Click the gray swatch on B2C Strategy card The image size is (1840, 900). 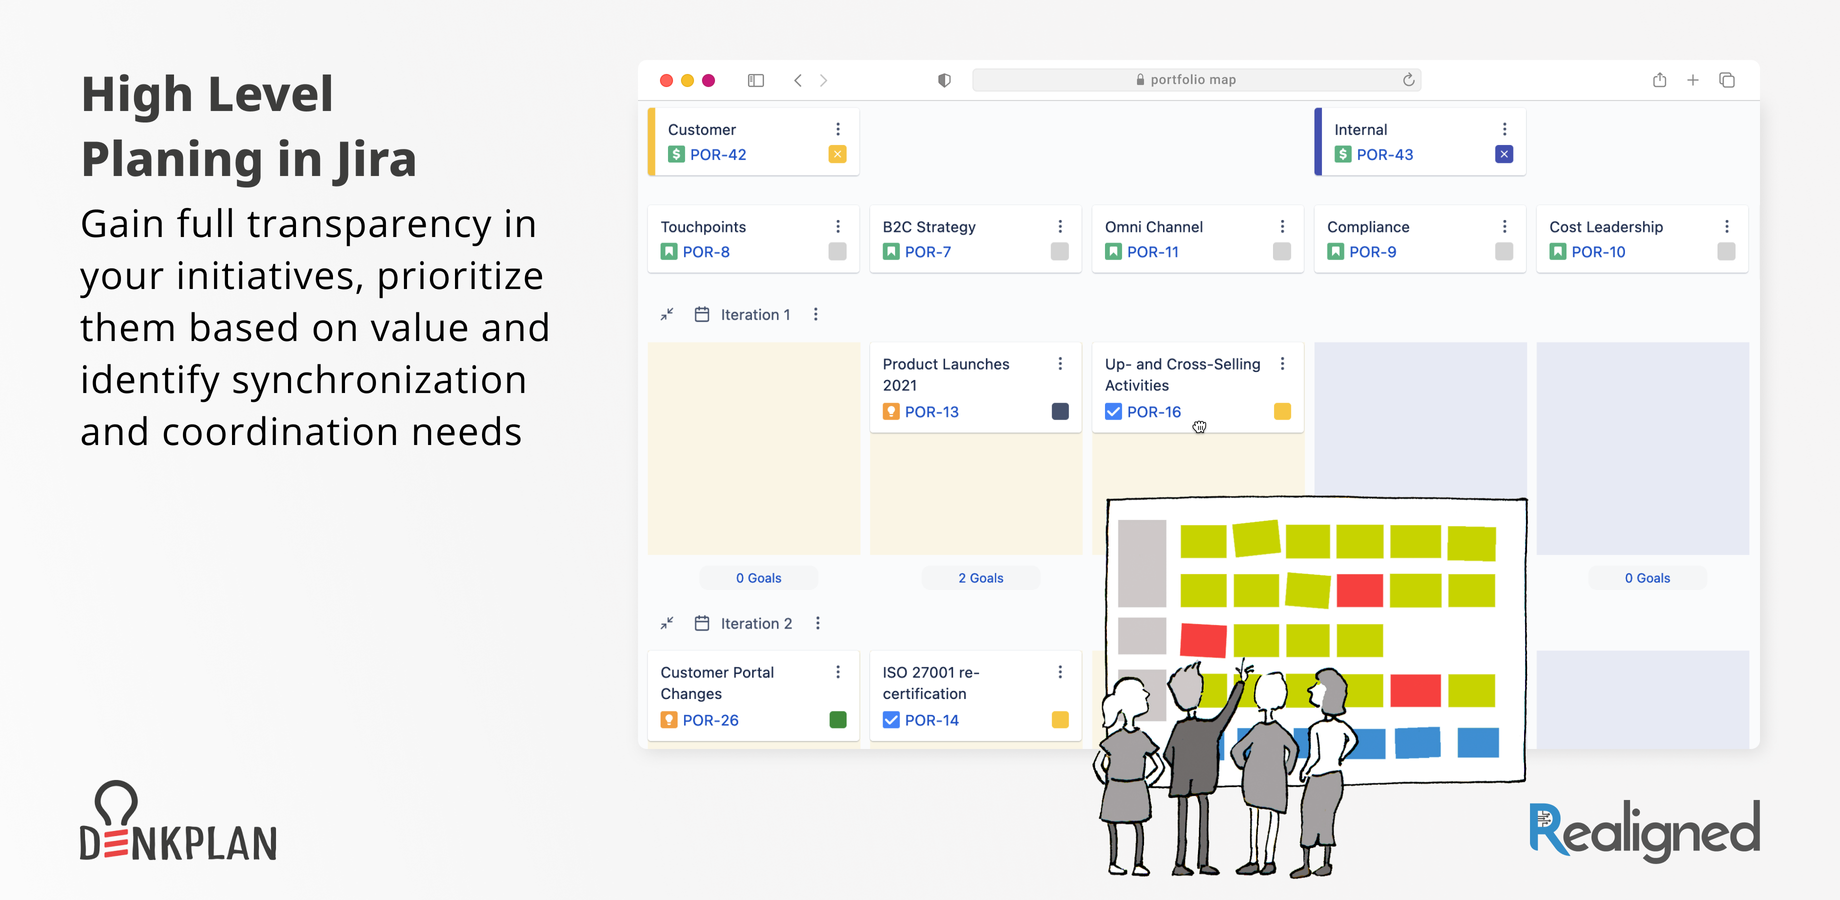tap(1060, 252)
